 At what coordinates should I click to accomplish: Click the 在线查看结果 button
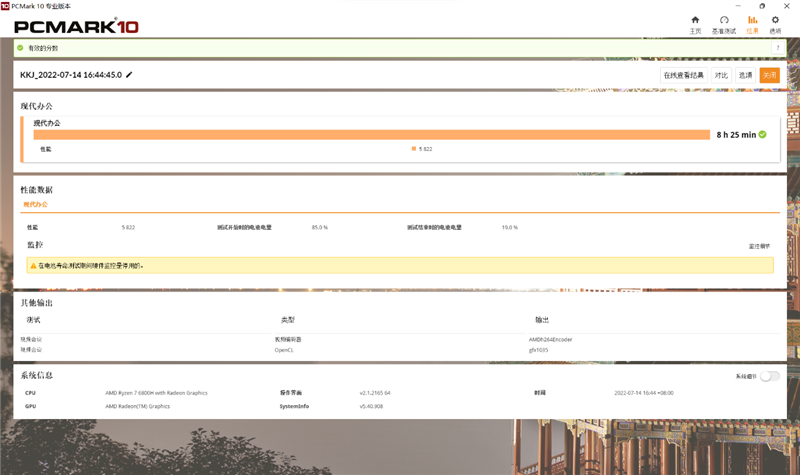pyautogui.click(x=684, y=76)
